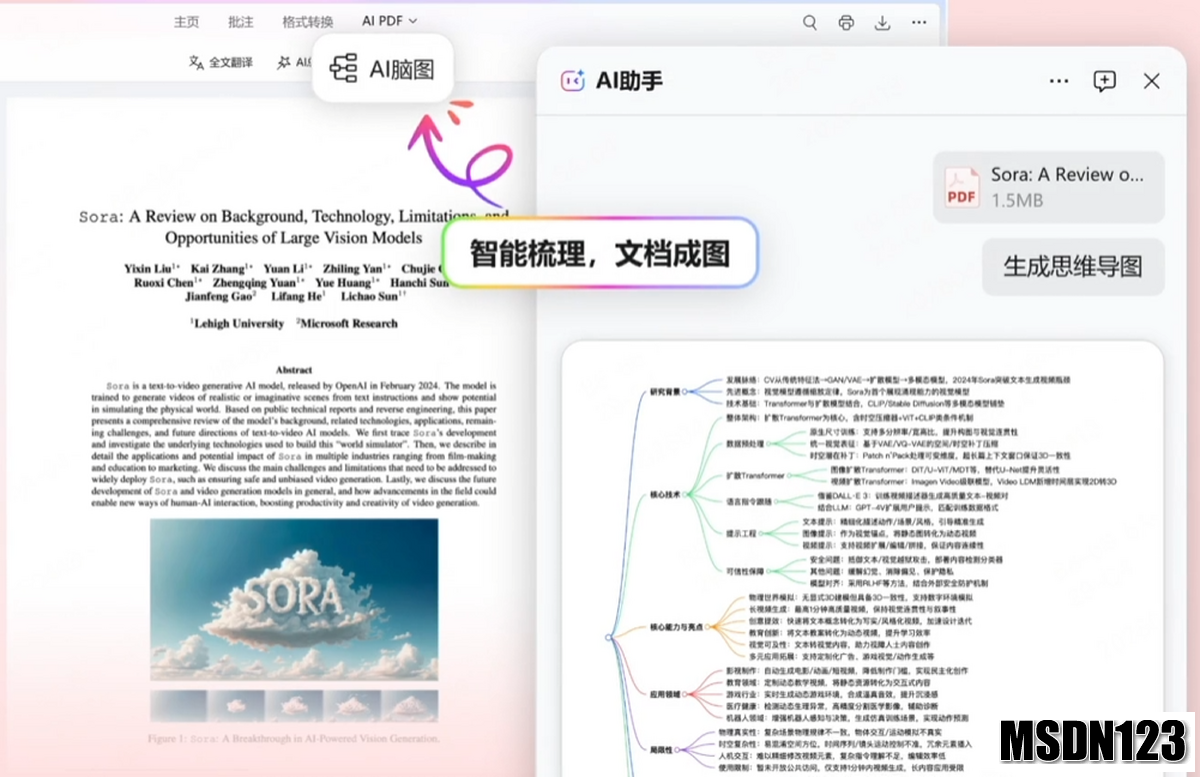
Task: Collapse the 提示工程 branch node
Action: coord(762,534)
